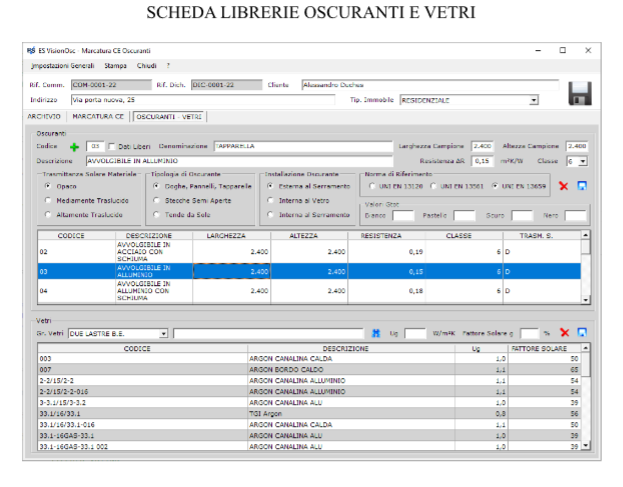Toggle the Dati Liberi checkbox
This screenshot has height=487, width=623.
point(112,147)
